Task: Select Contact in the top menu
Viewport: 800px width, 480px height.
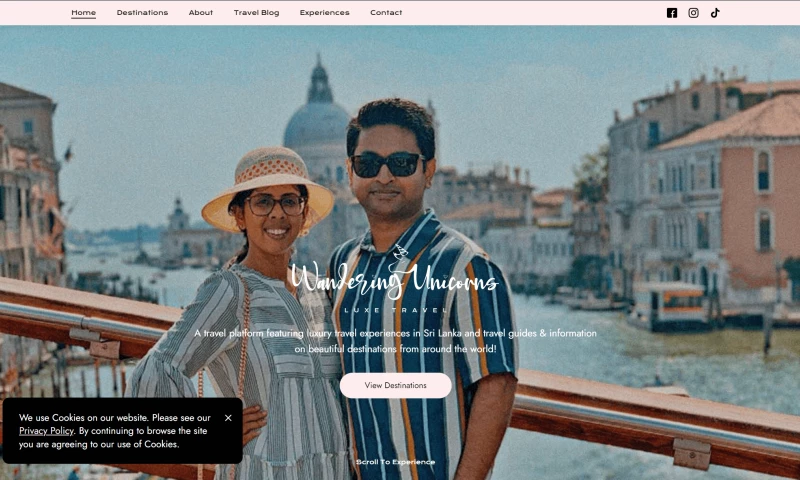Action: click(x=386, y=13)
